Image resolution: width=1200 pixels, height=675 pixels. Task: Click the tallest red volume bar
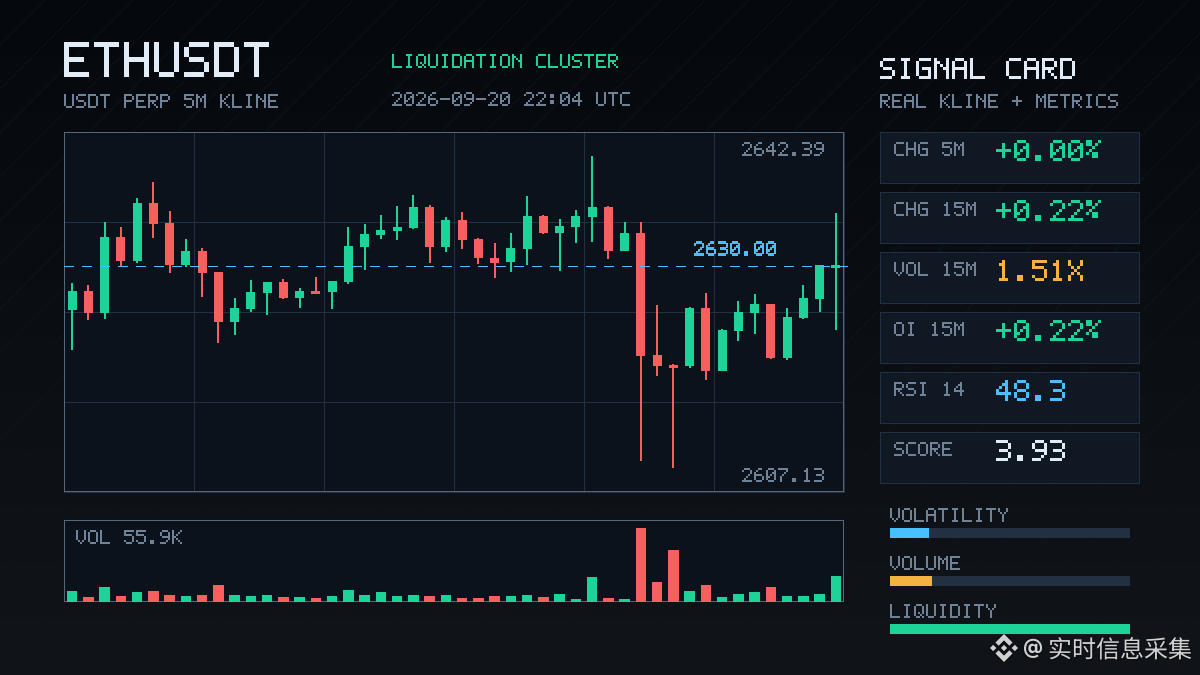[x=641, y=564]
